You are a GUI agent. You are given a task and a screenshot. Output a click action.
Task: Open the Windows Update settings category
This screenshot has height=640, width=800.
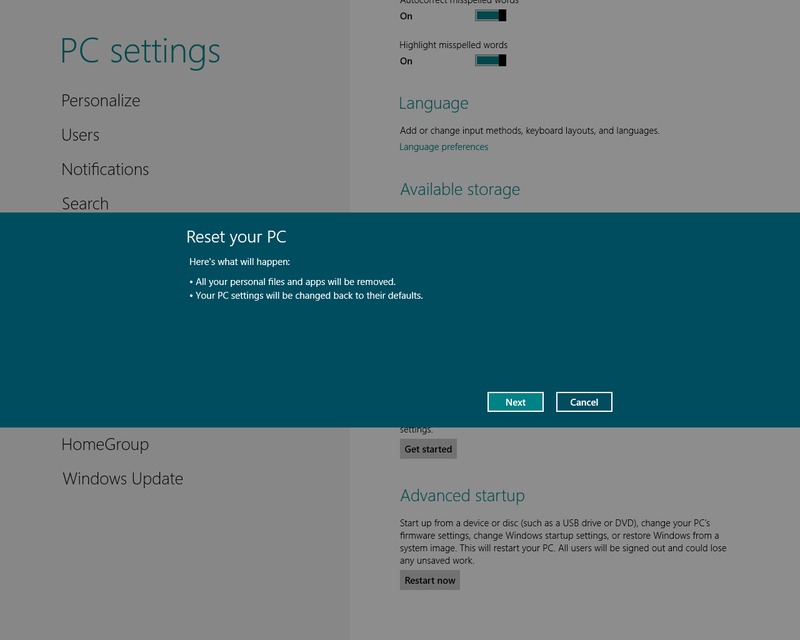click(x=123, y=479)
